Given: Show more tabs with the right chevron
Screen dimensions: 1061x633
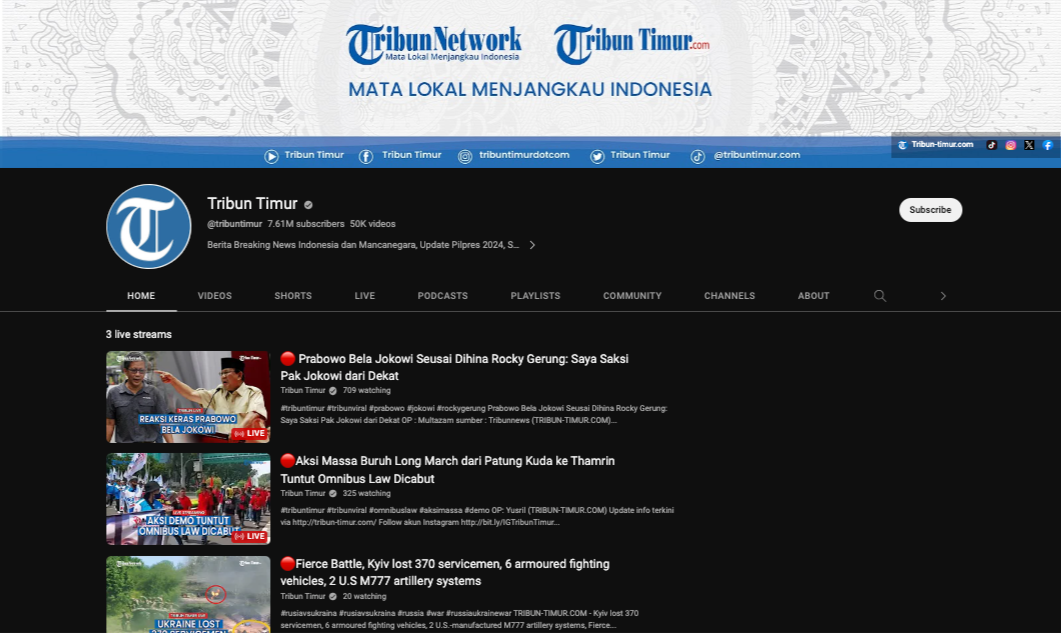Looking at the screenshot, I should (x=943, y=296).
